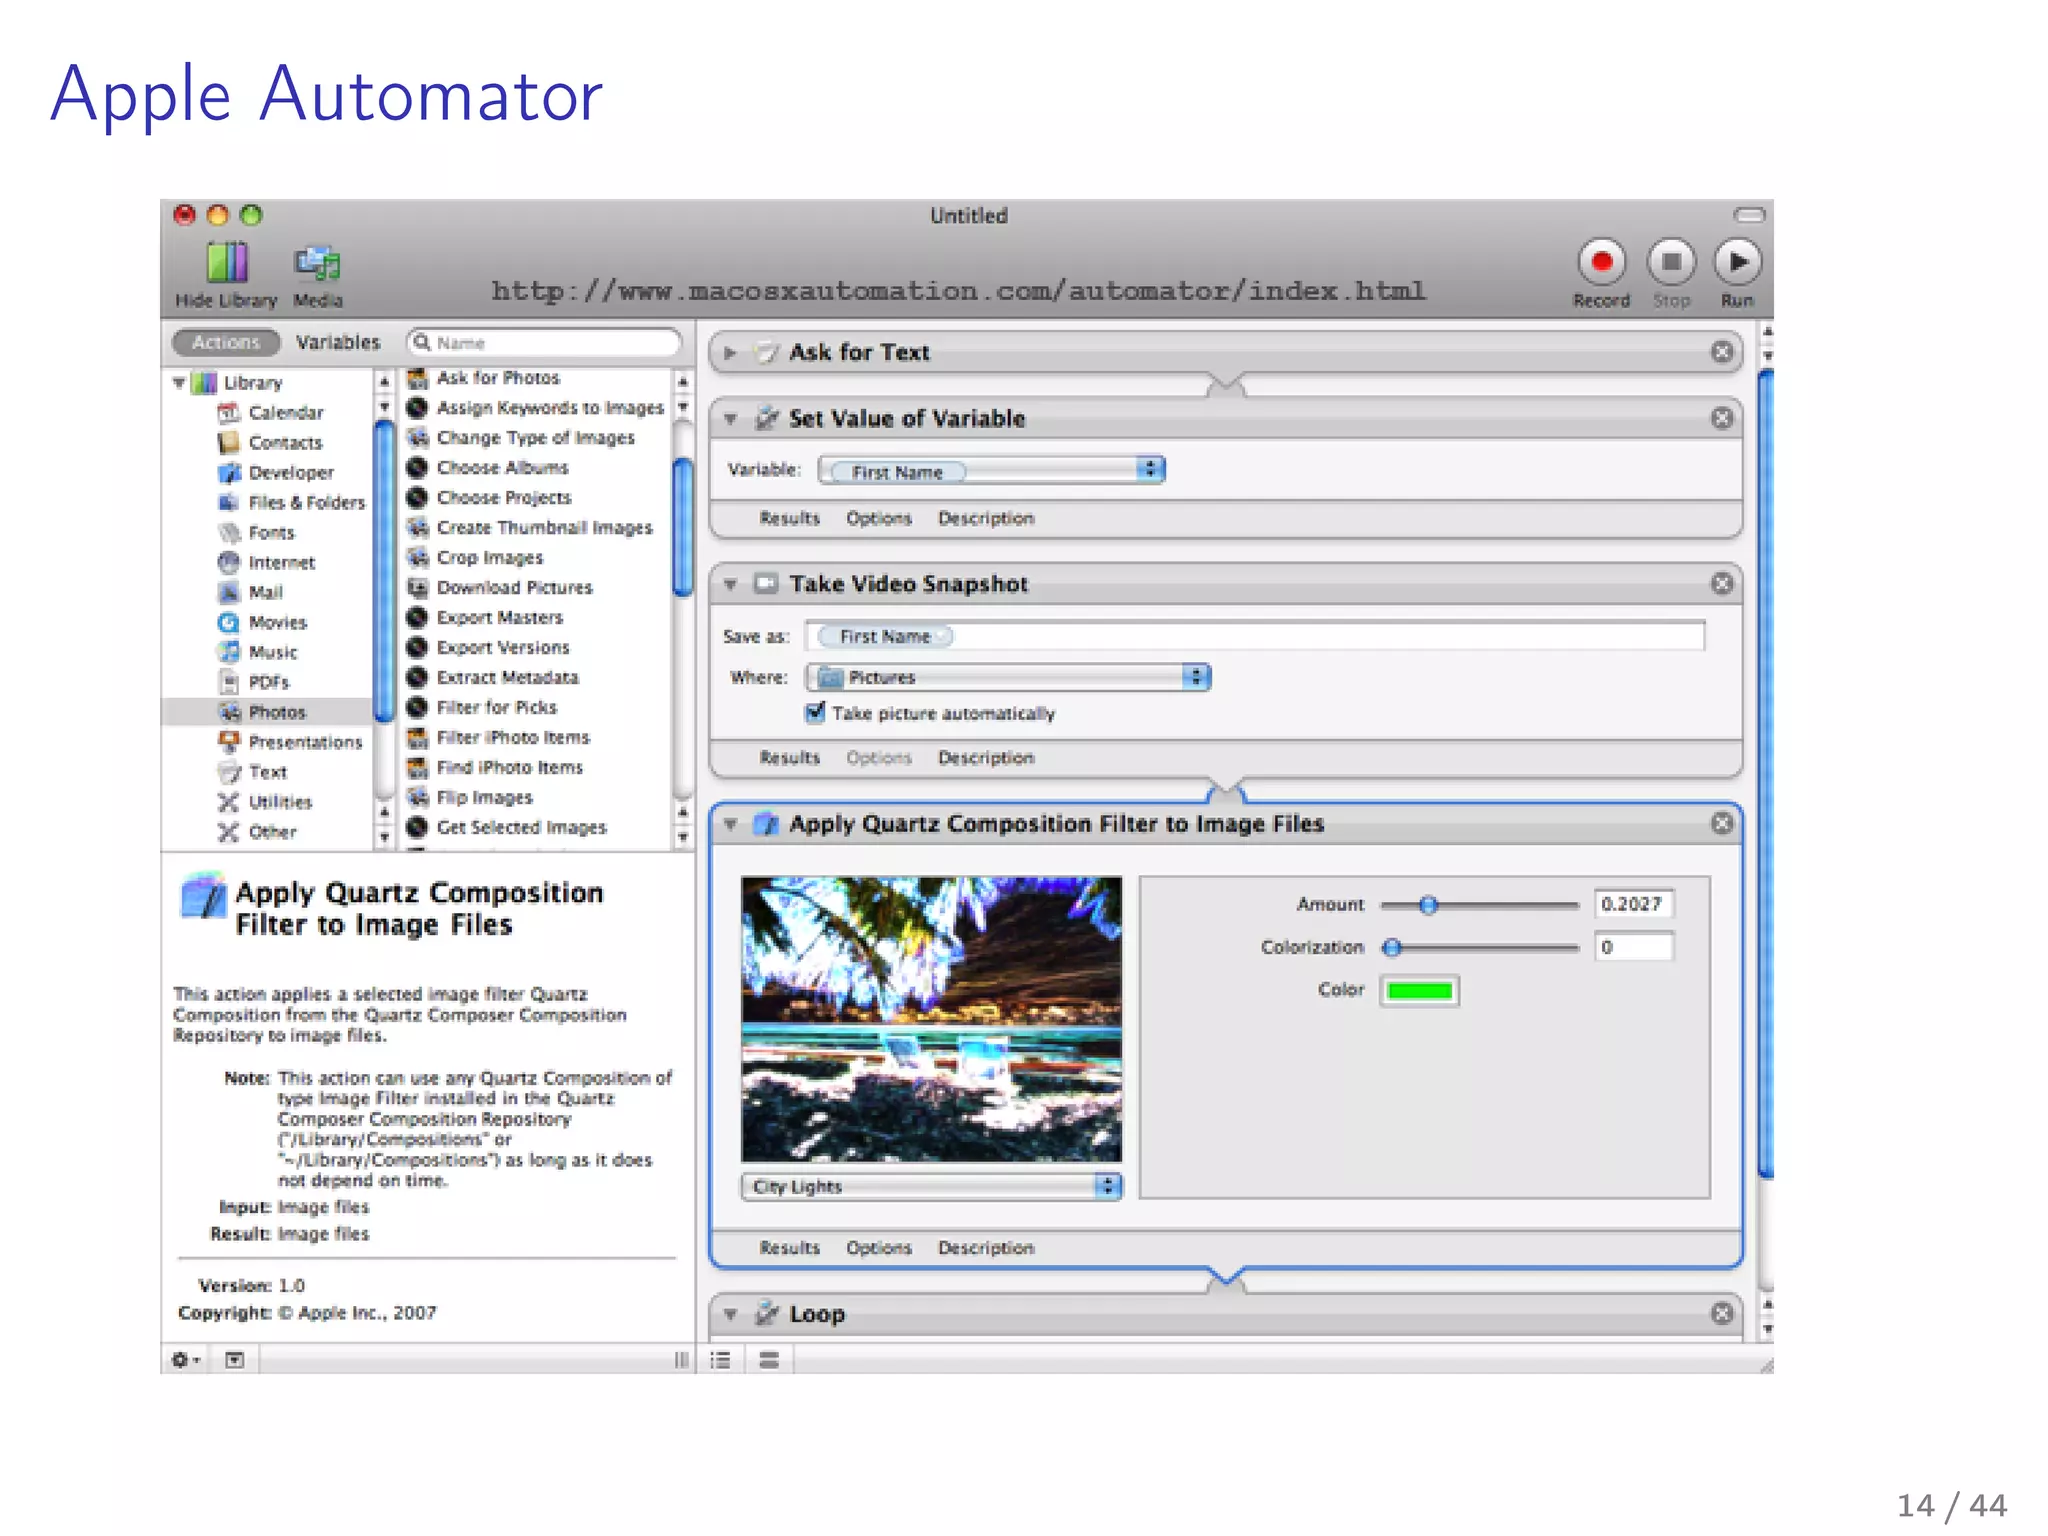Select Crop Images action in list
This screenshot has width=2048, height=1536.
(489, 558)
